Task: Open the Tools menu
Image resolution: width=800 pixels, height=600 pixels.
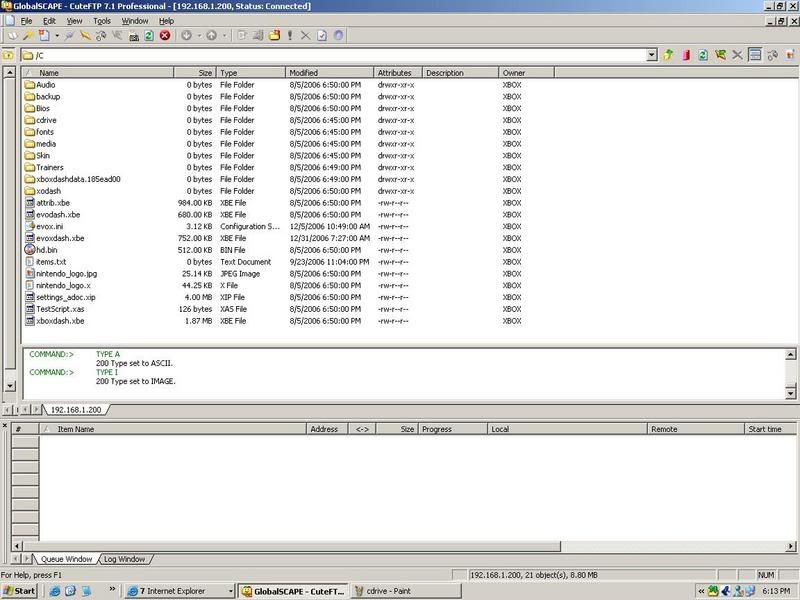Action: point(102,20)
